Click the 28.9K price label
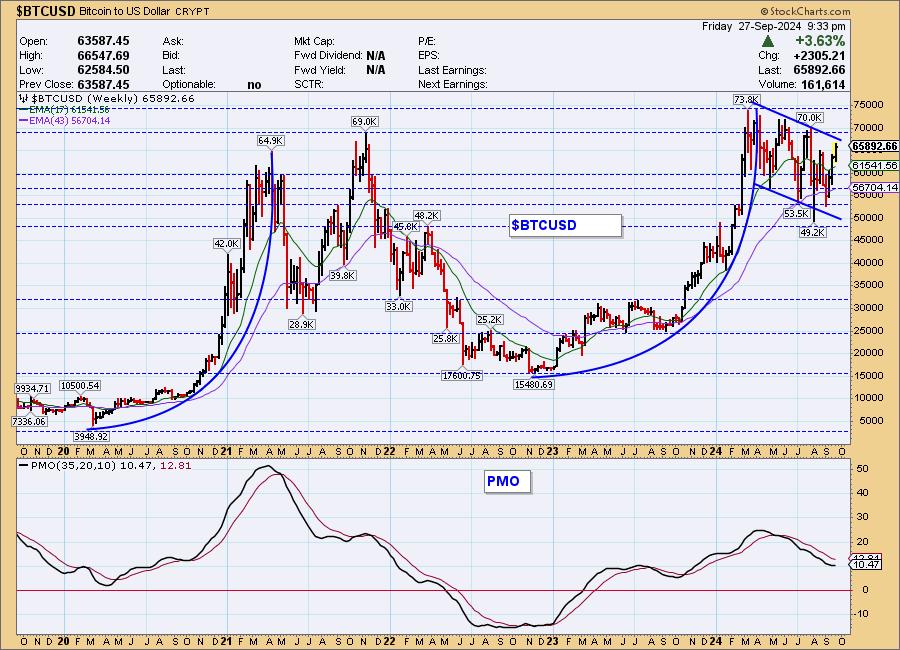Image resolution: width=900 pixels, height=650 pixels. [x=301, y=324]
